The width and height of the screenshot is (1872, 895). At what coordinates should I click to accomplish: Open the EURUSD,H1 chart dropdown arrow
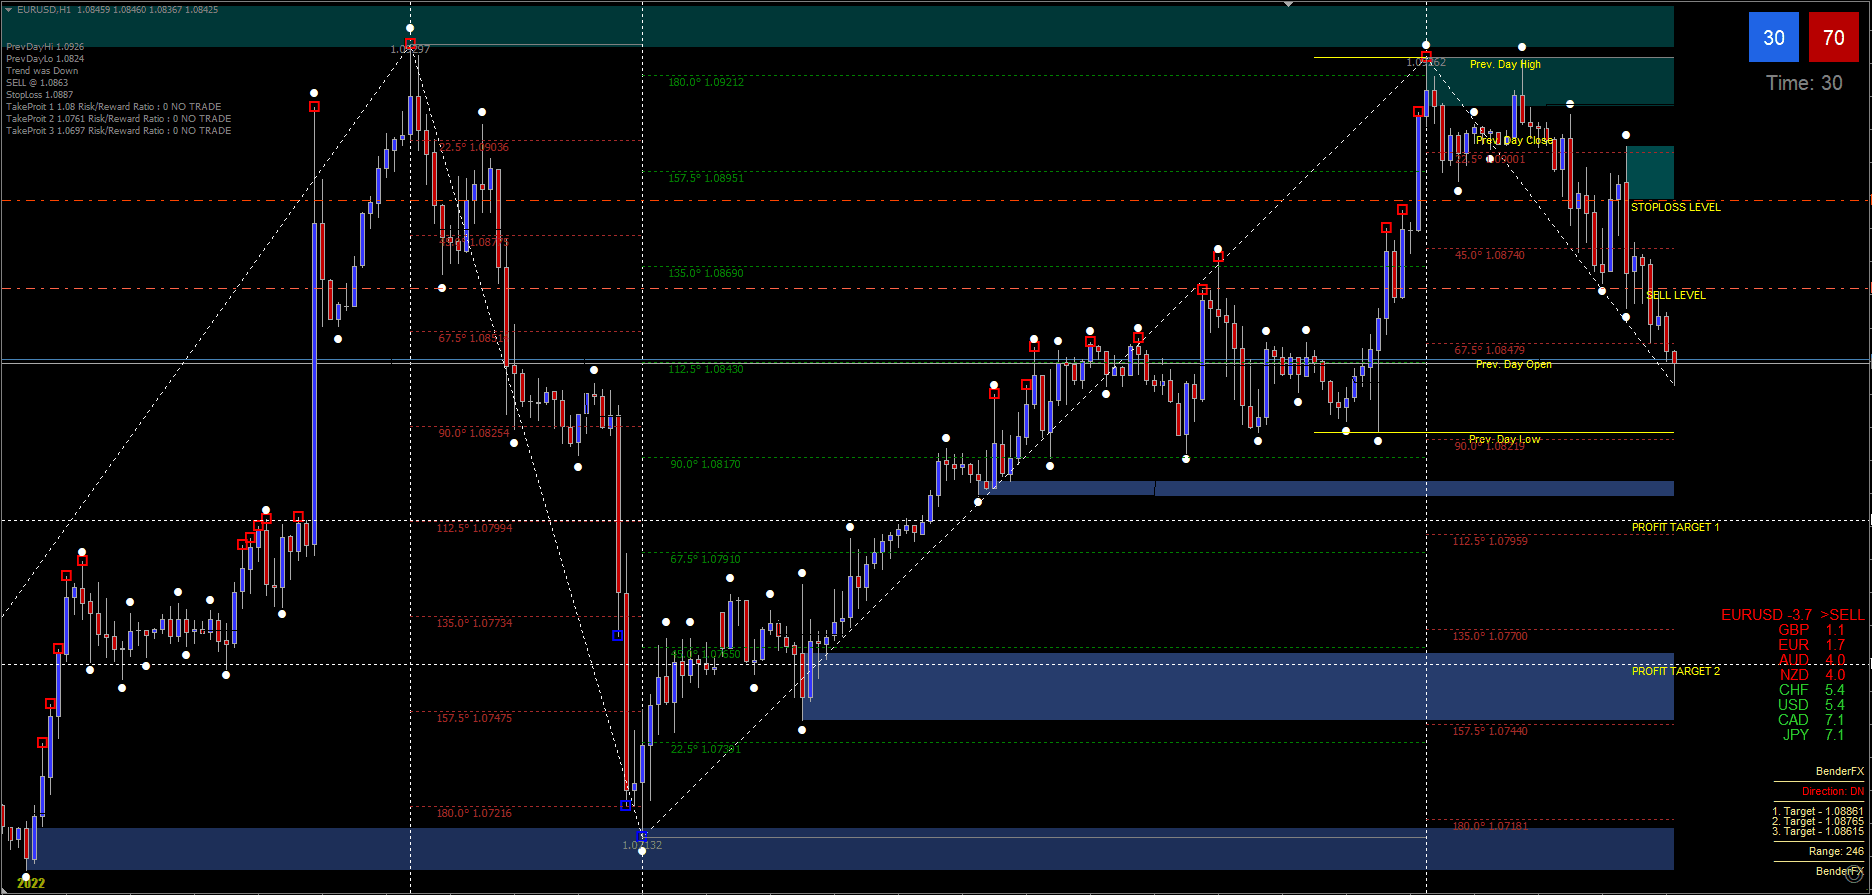(9, 9)
